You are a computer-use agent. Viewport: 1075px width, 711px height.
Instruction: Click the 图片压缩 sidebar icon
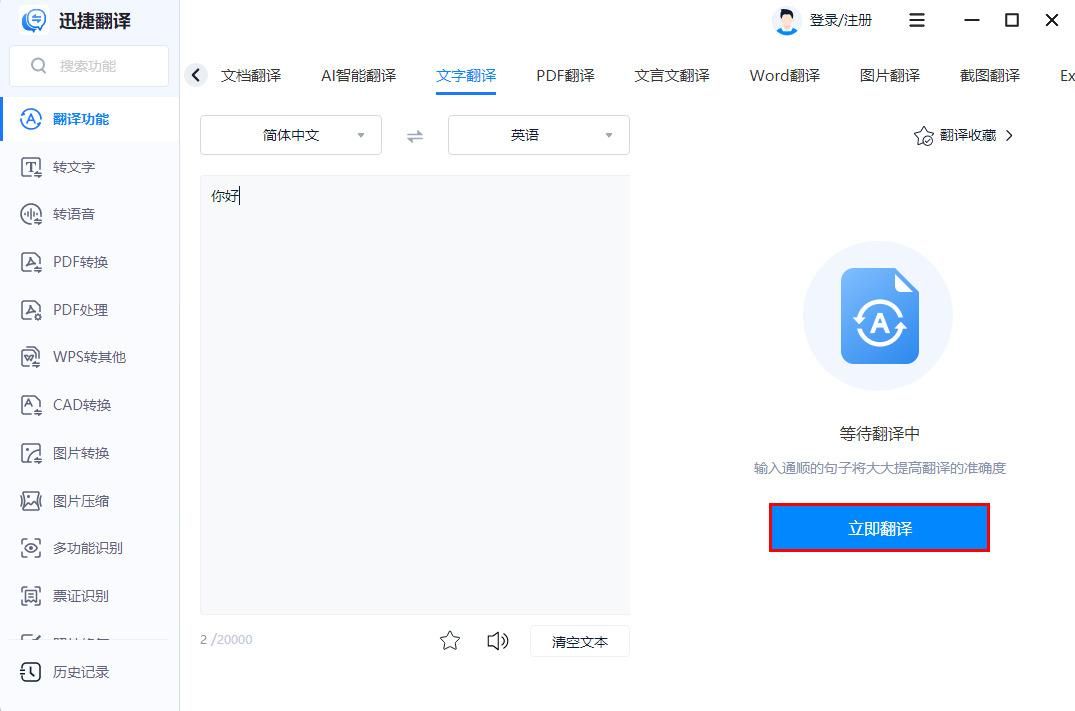31,501
